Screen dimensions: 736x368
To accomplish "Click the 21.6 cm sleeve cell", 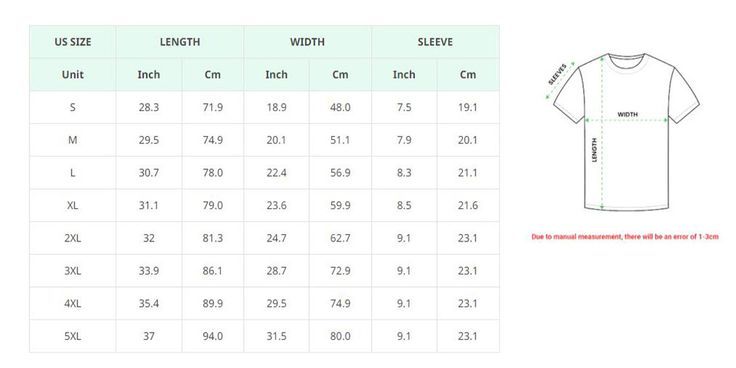I will coord(468,206).
